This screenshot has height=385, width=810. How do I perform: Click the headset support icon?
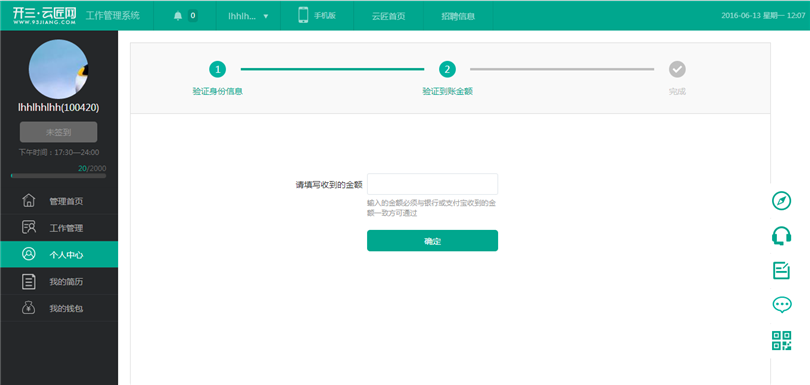[782, 236]
